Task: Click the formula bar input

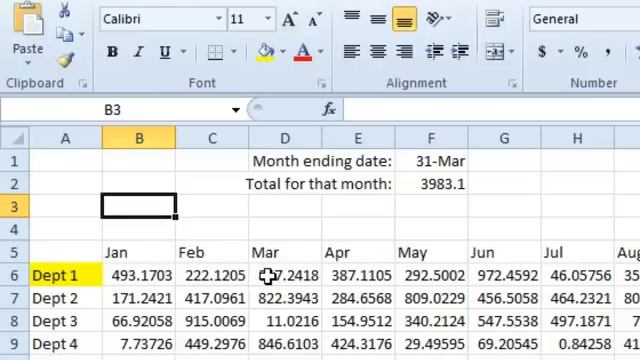Action: [x=492, y=110]
